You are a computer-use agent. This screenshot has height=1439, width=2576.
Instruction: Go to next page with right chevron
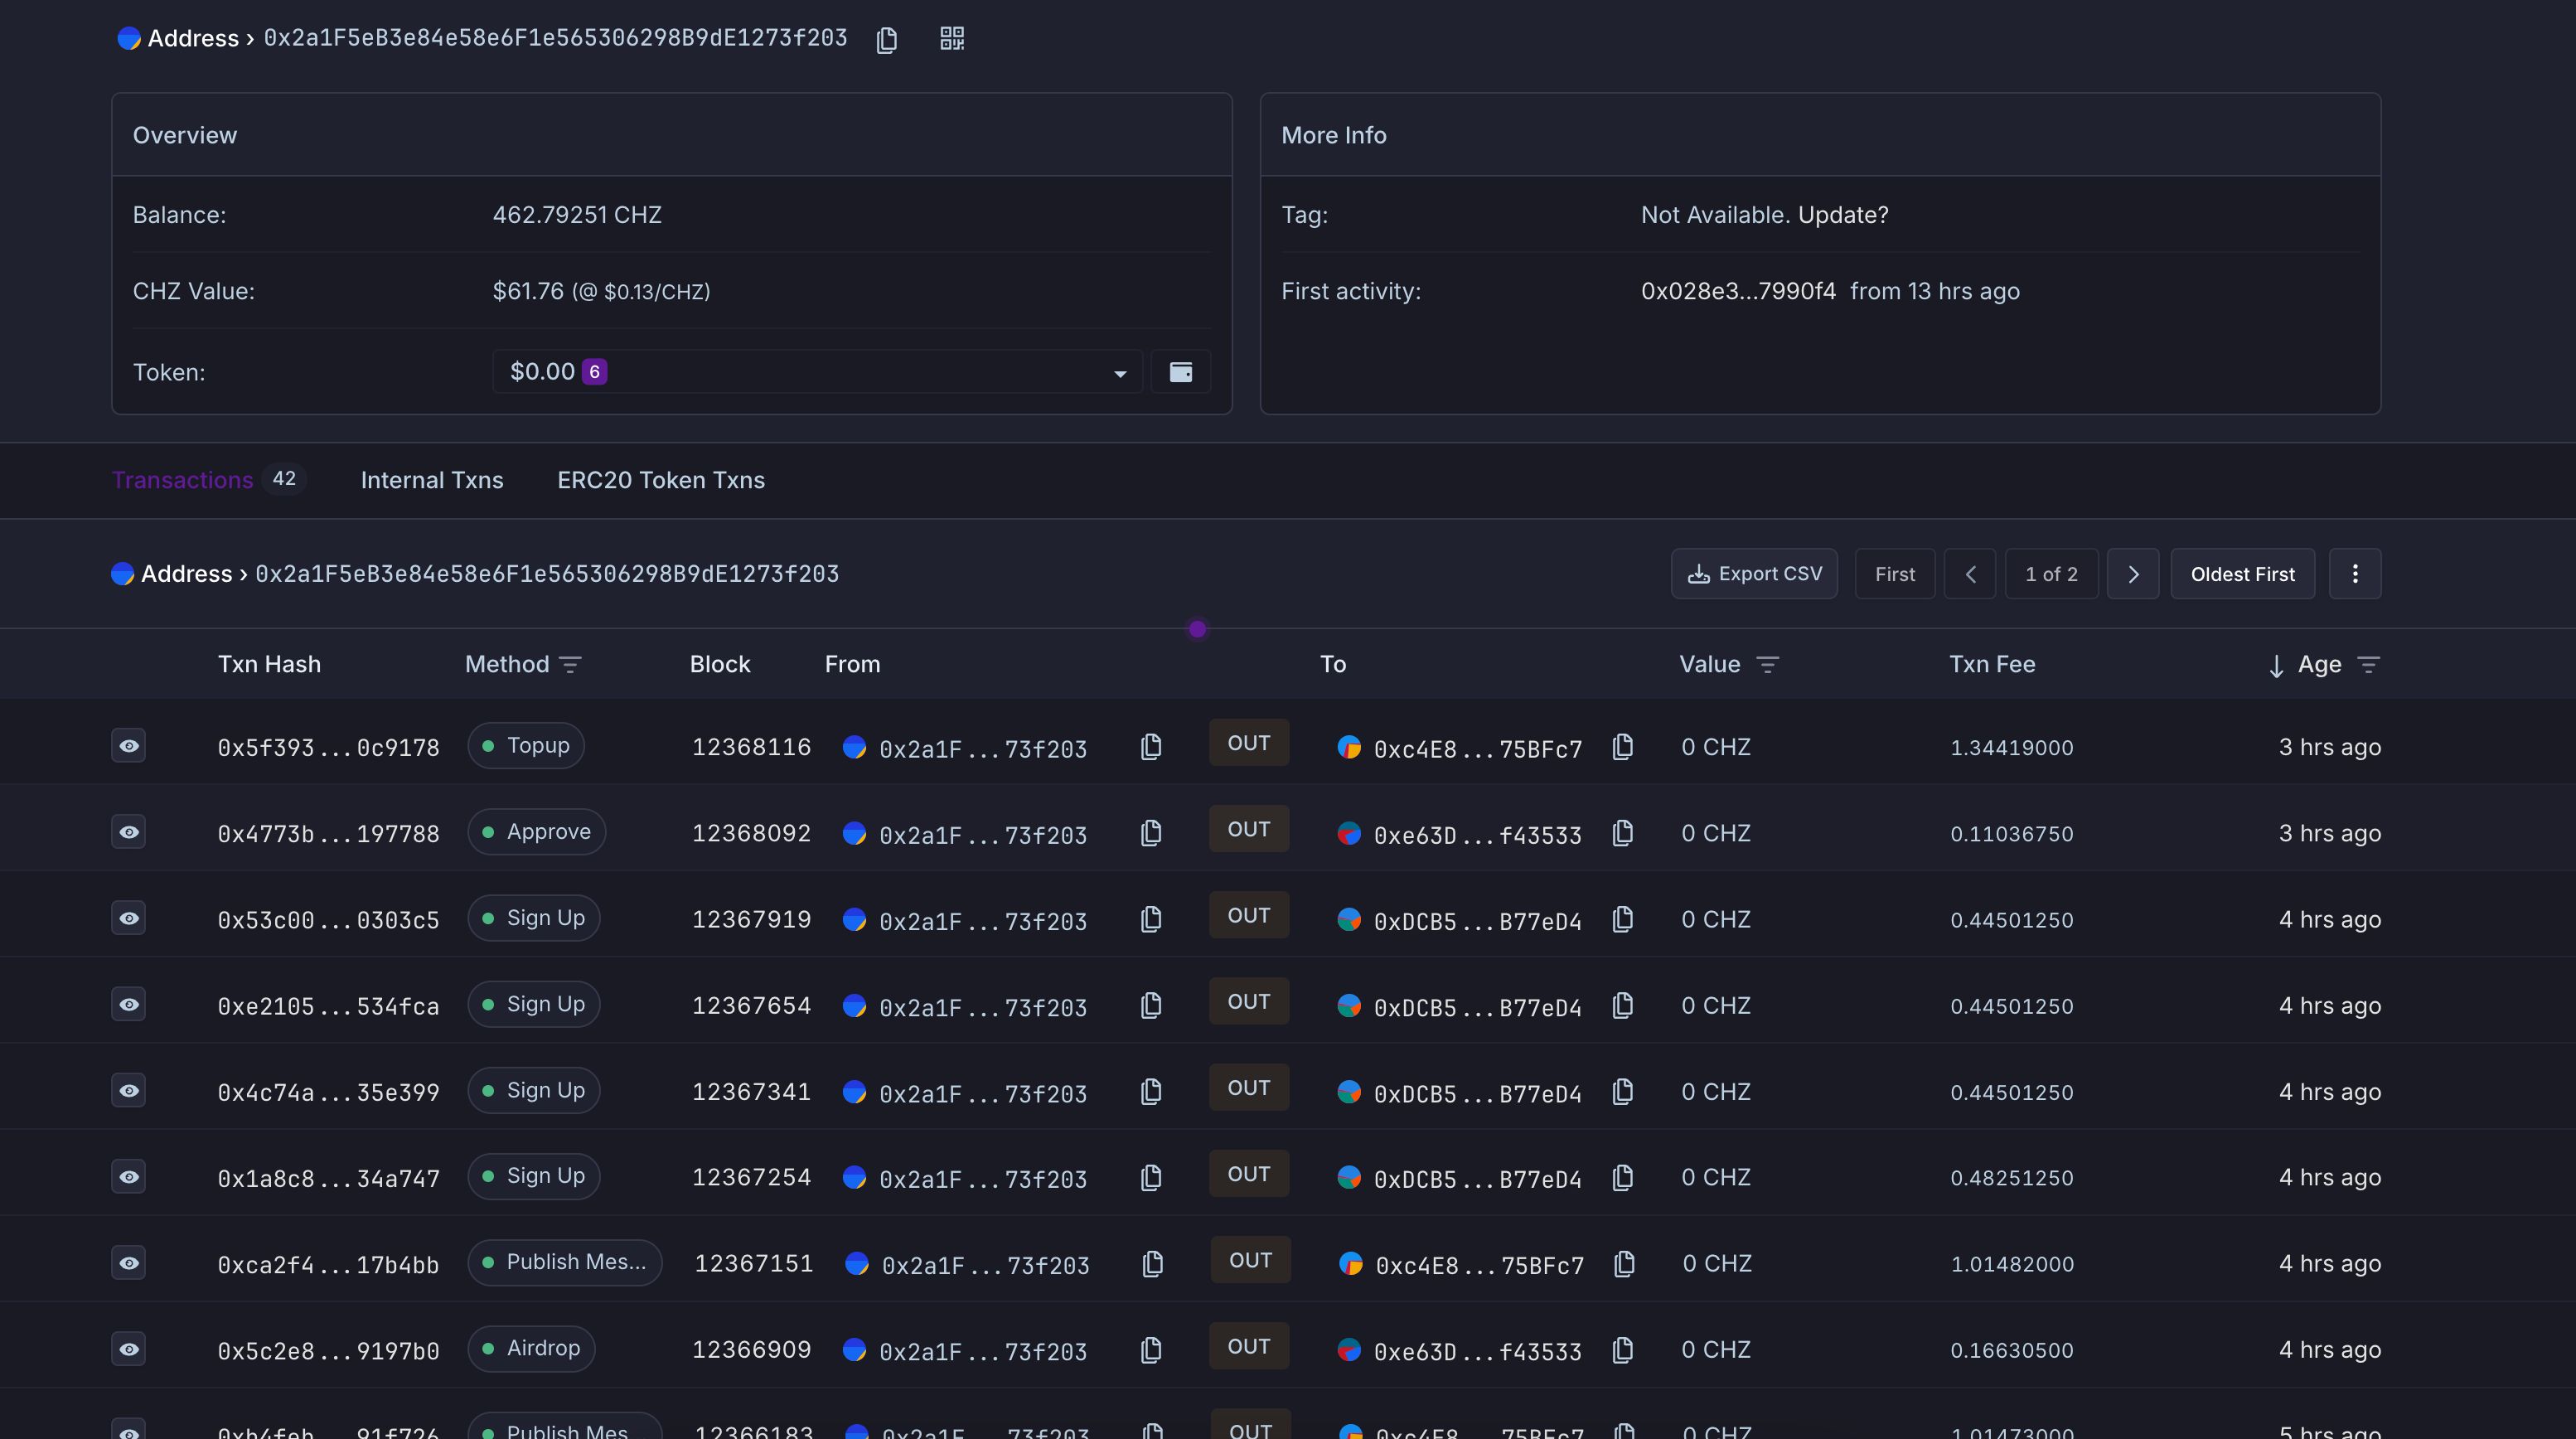coord(2133,574)
